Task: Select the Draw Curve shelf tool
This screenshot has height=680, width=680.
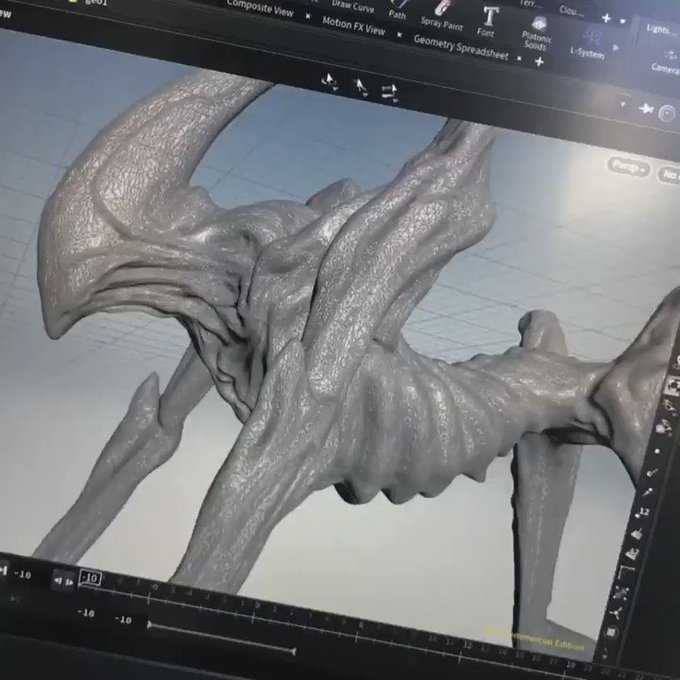Action: pyautogui.click(x=353, y=6)
